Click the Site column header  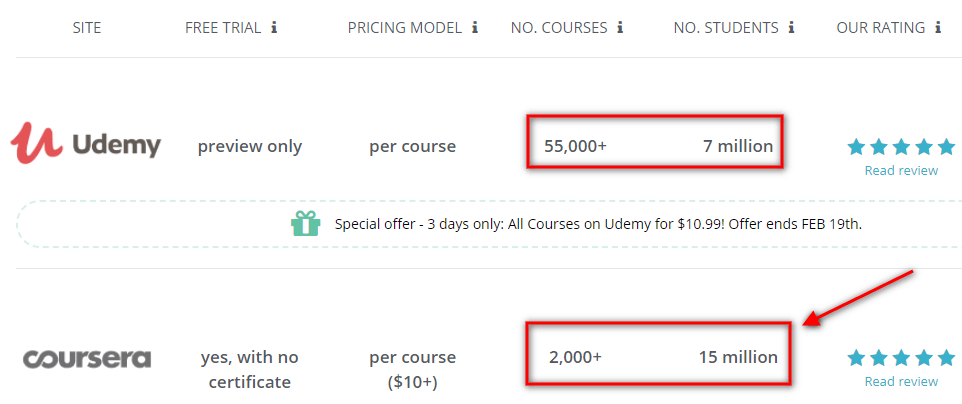[88, 28]
